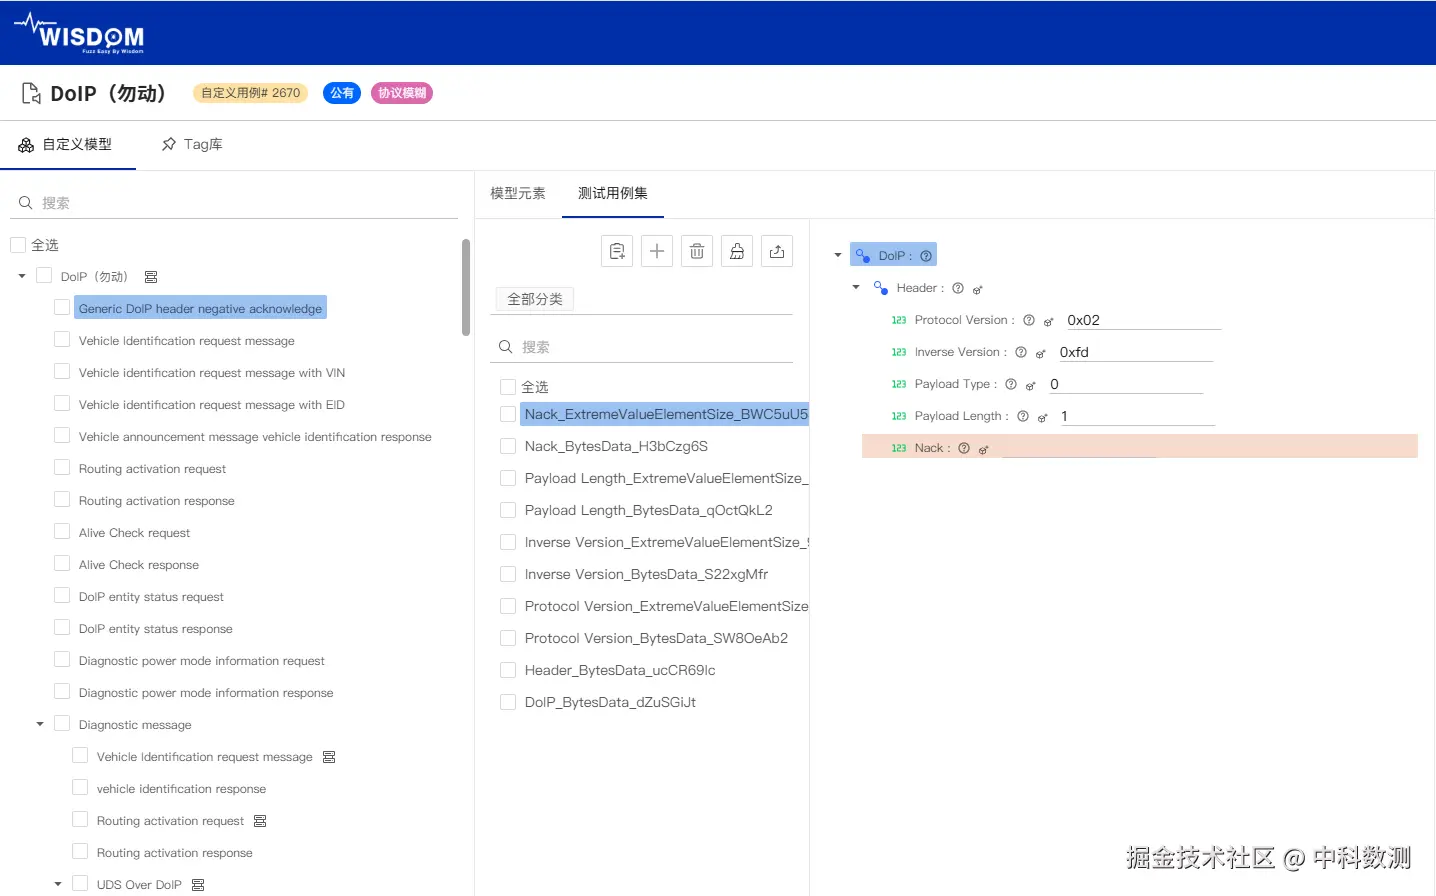Collapse the Header node in the detail tree

(x=856, y=287)
